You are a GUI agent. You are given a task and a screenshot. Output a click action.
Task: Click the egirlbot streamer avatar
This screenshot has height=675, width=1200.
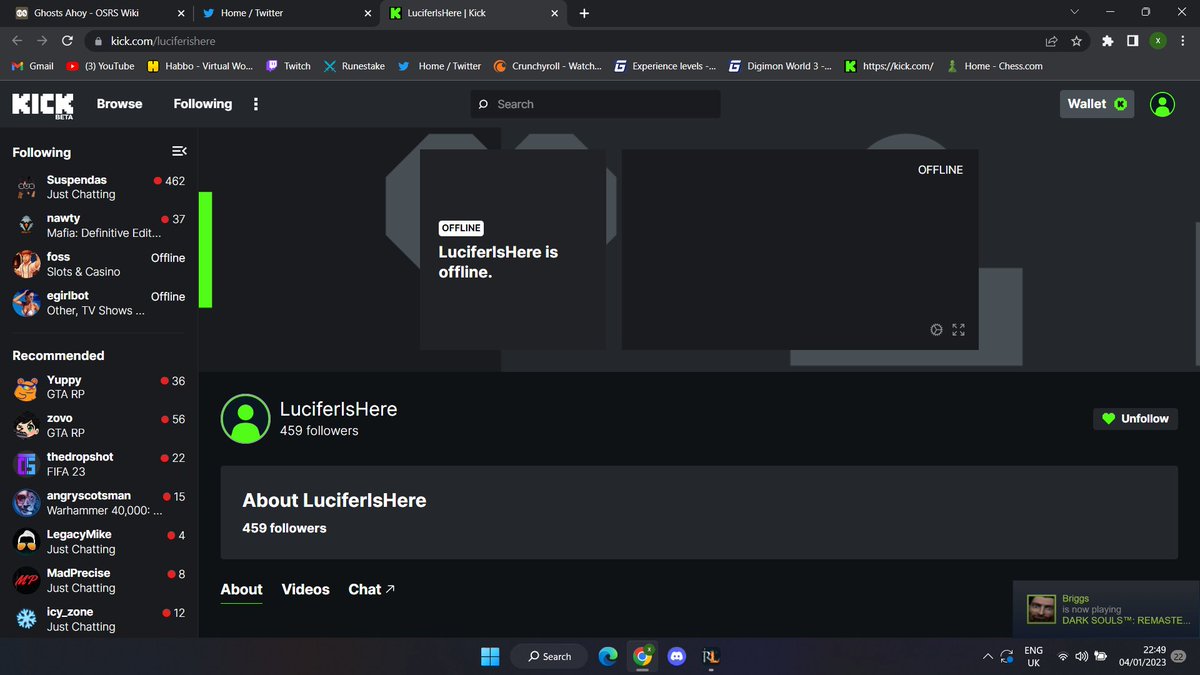(x=27, y=303)
